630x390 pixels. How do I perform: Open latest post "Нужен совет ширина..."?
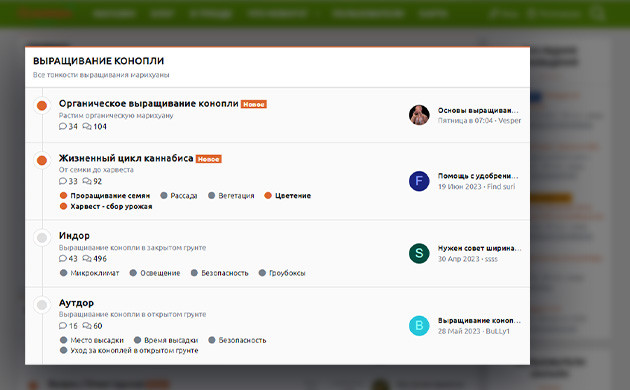pos(479,248)
